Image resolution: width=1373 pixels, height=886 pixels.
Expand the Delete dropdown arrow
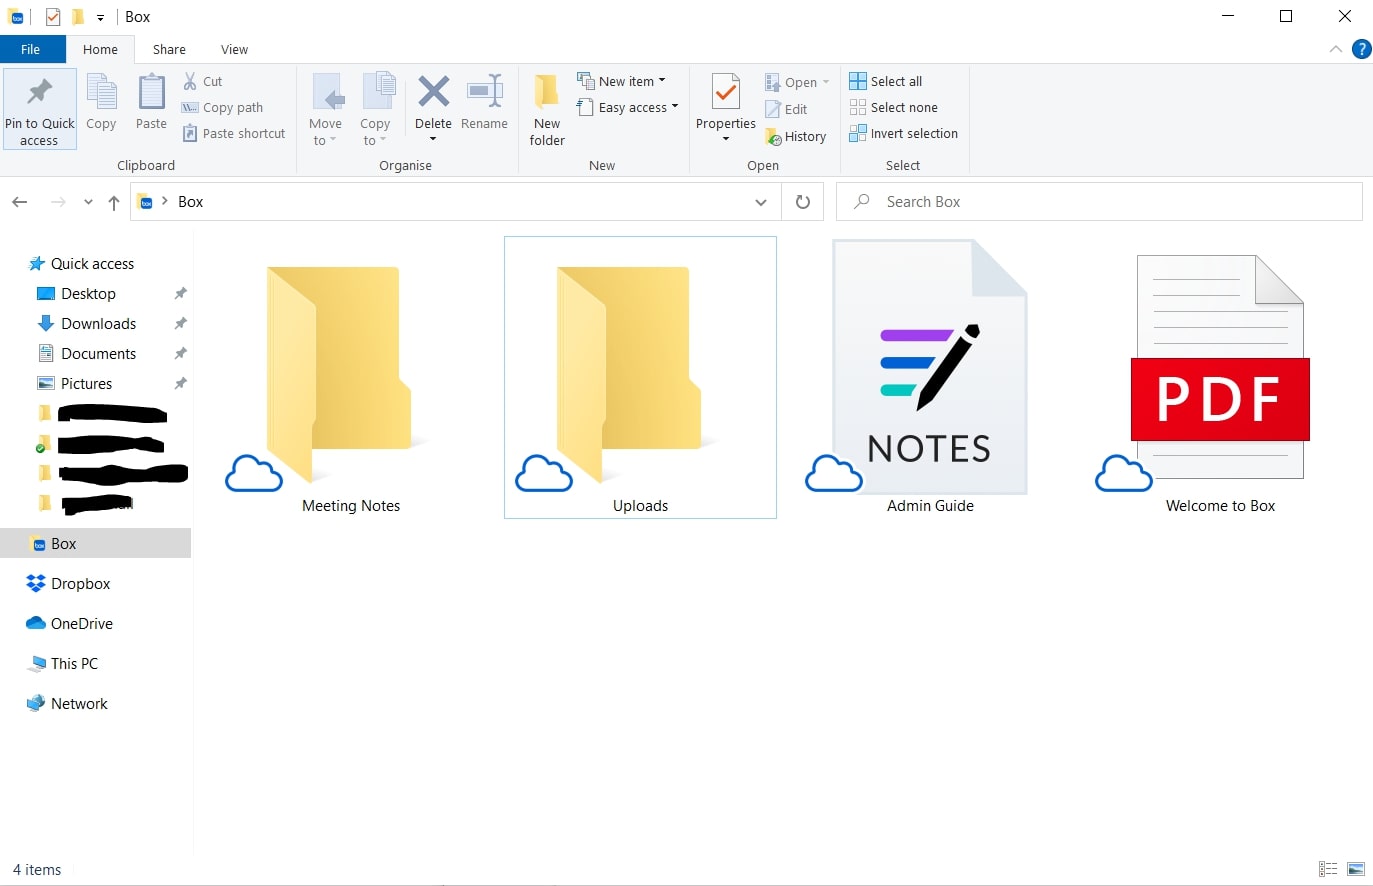point(433,139)
